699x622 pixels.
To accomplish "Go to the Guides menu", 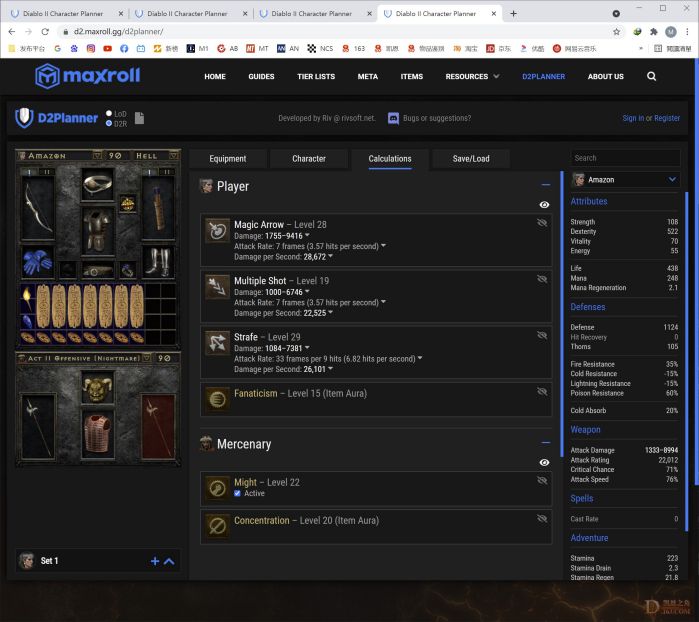I will [261, 76].
